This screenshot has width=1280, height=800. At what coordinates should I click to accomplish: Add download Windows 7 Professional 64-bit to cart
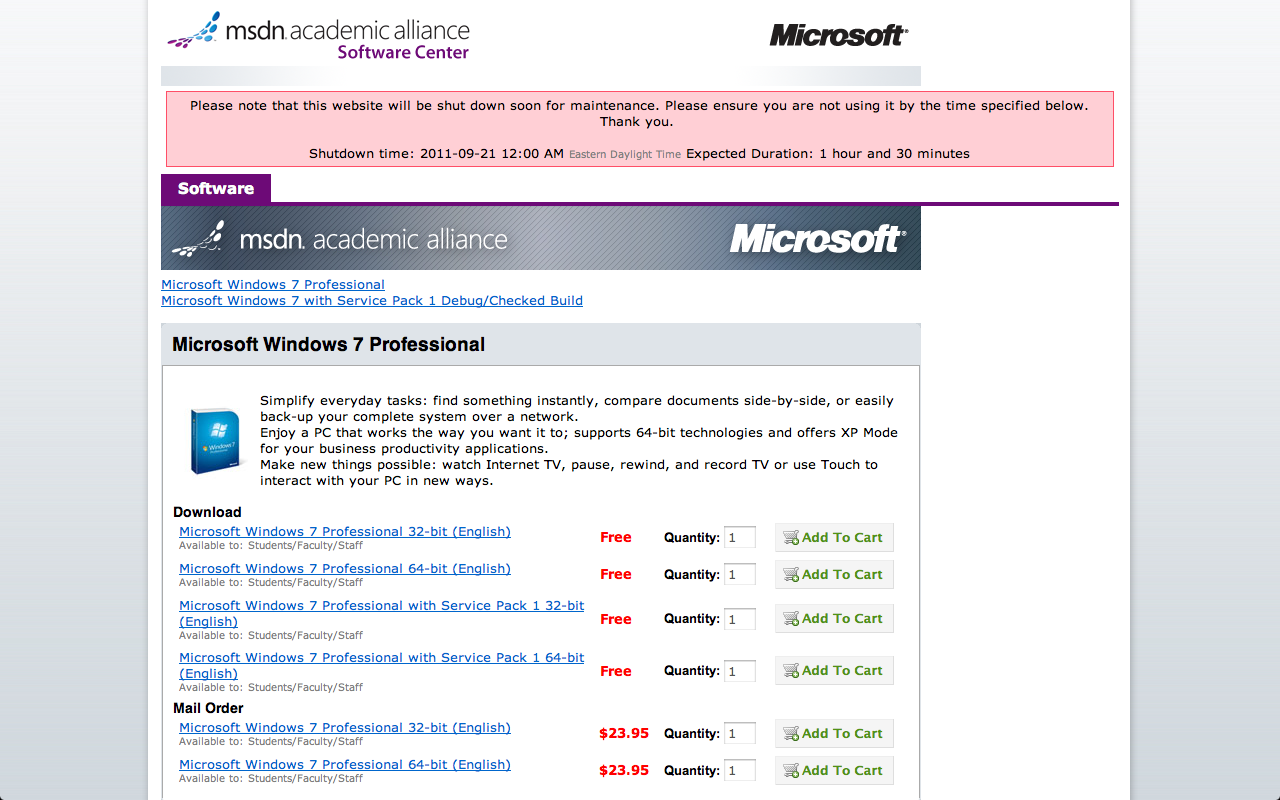(834, 574)
